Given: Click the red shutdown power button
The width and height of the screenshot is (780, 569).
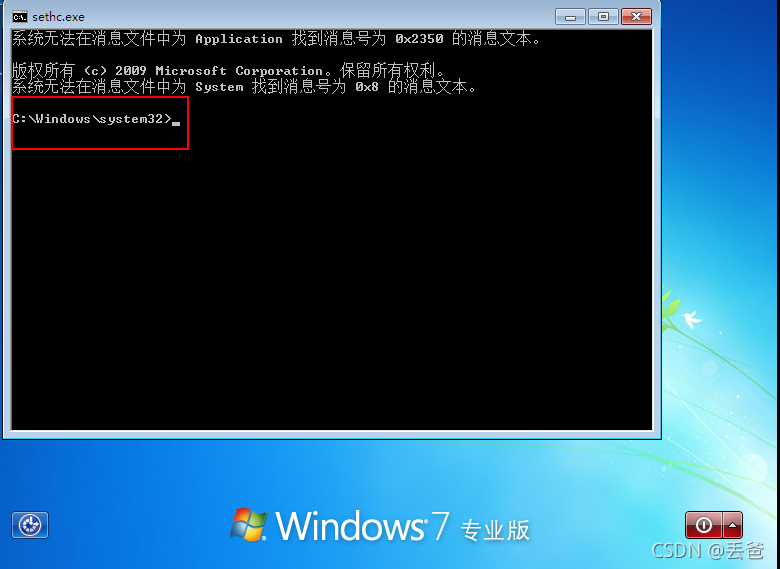Looking at the screenshot, I should (x=703, y=525).
